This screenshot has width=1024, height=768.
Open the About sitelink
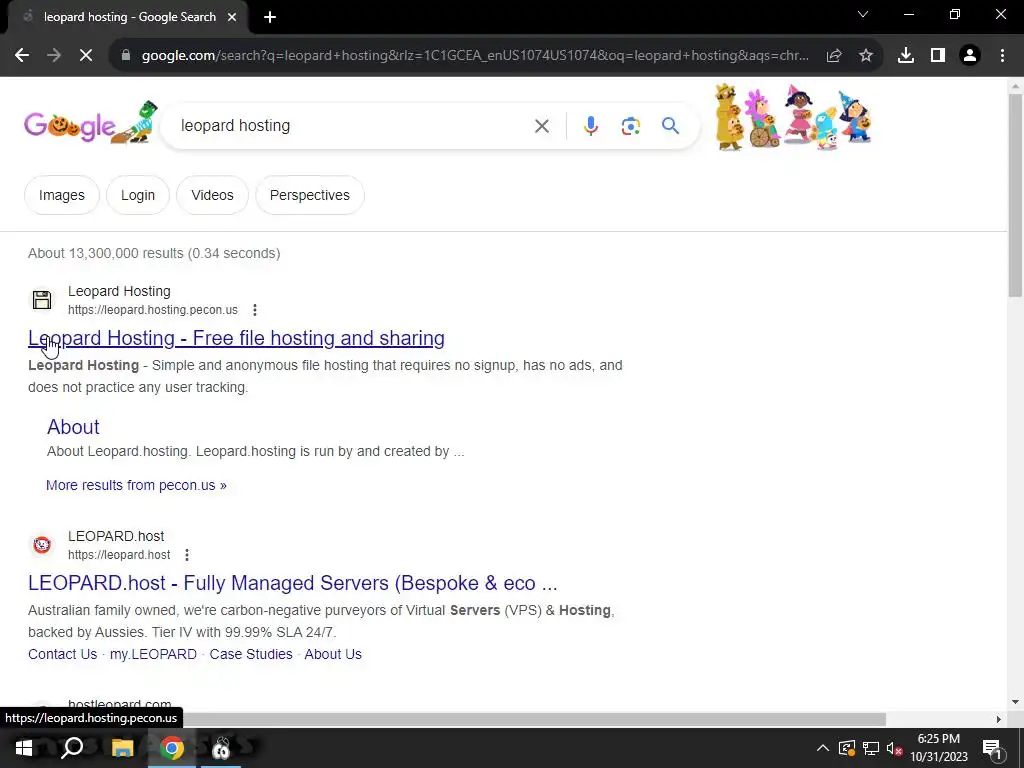pyautogui.click(x=73, y=426)
